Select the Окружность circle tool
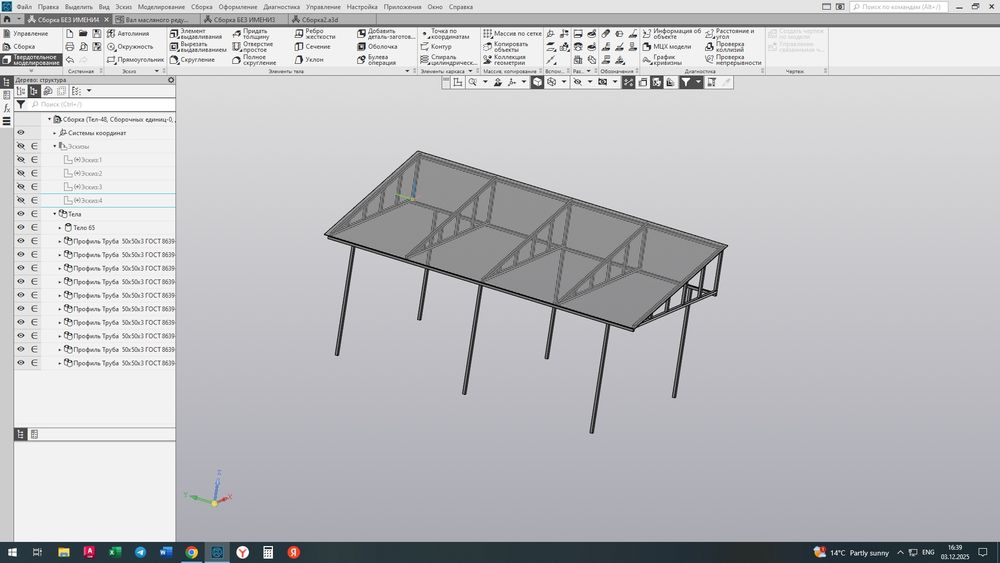Viewport: 1000px width, 563px height. pyautogui.click(x=129, y=47)
